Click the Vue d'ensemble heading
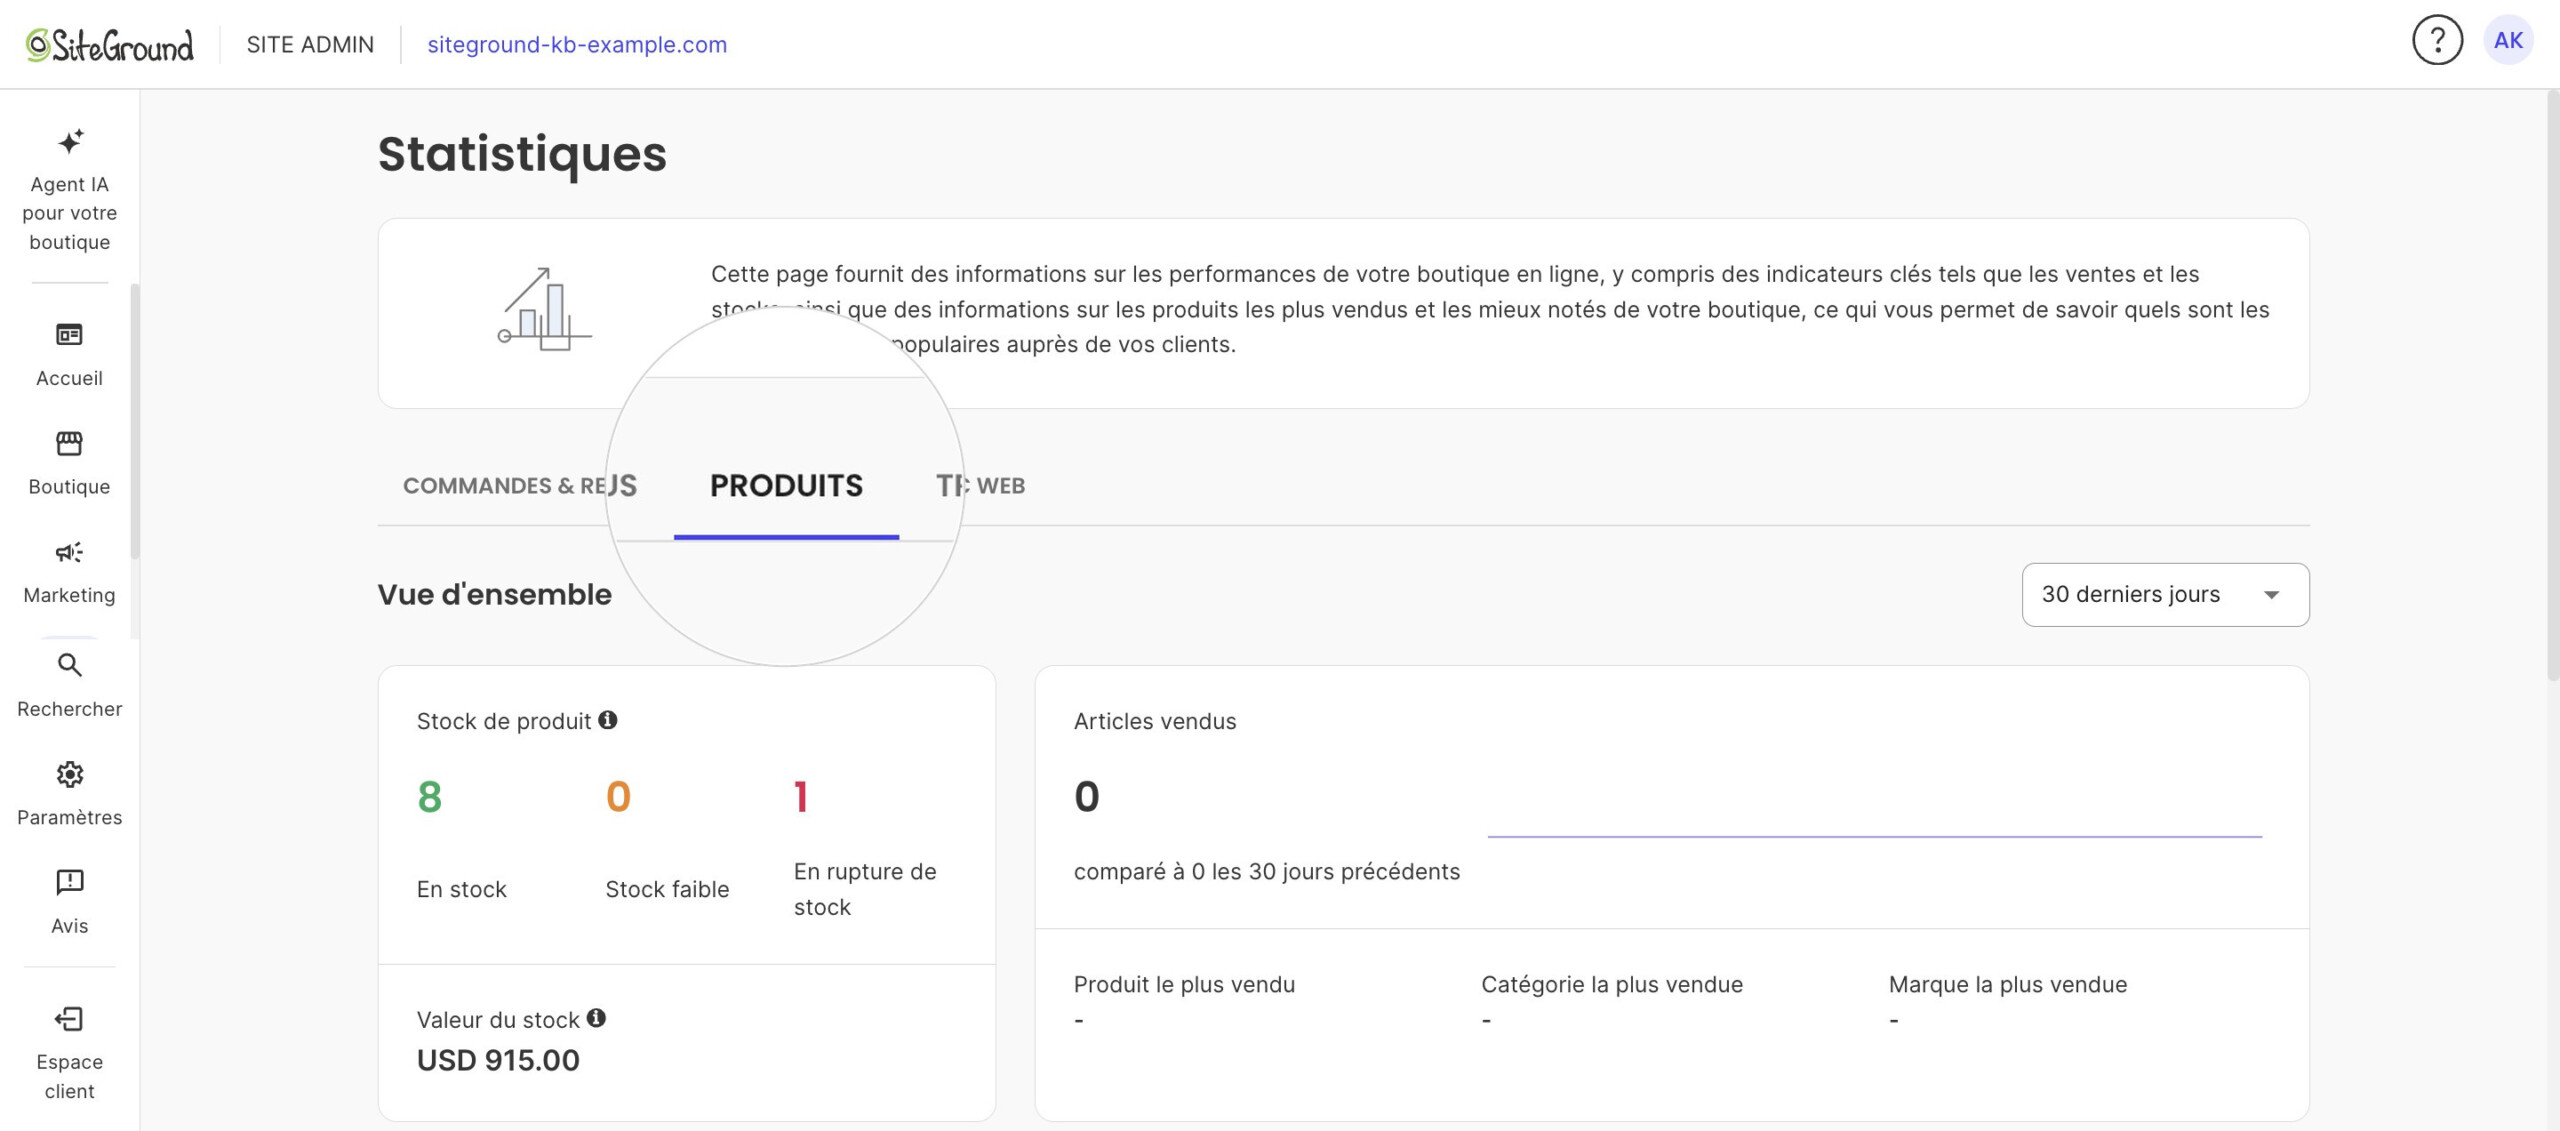Image resolution: width=2560 pixels, height=1131 pixels. point(494,595)
